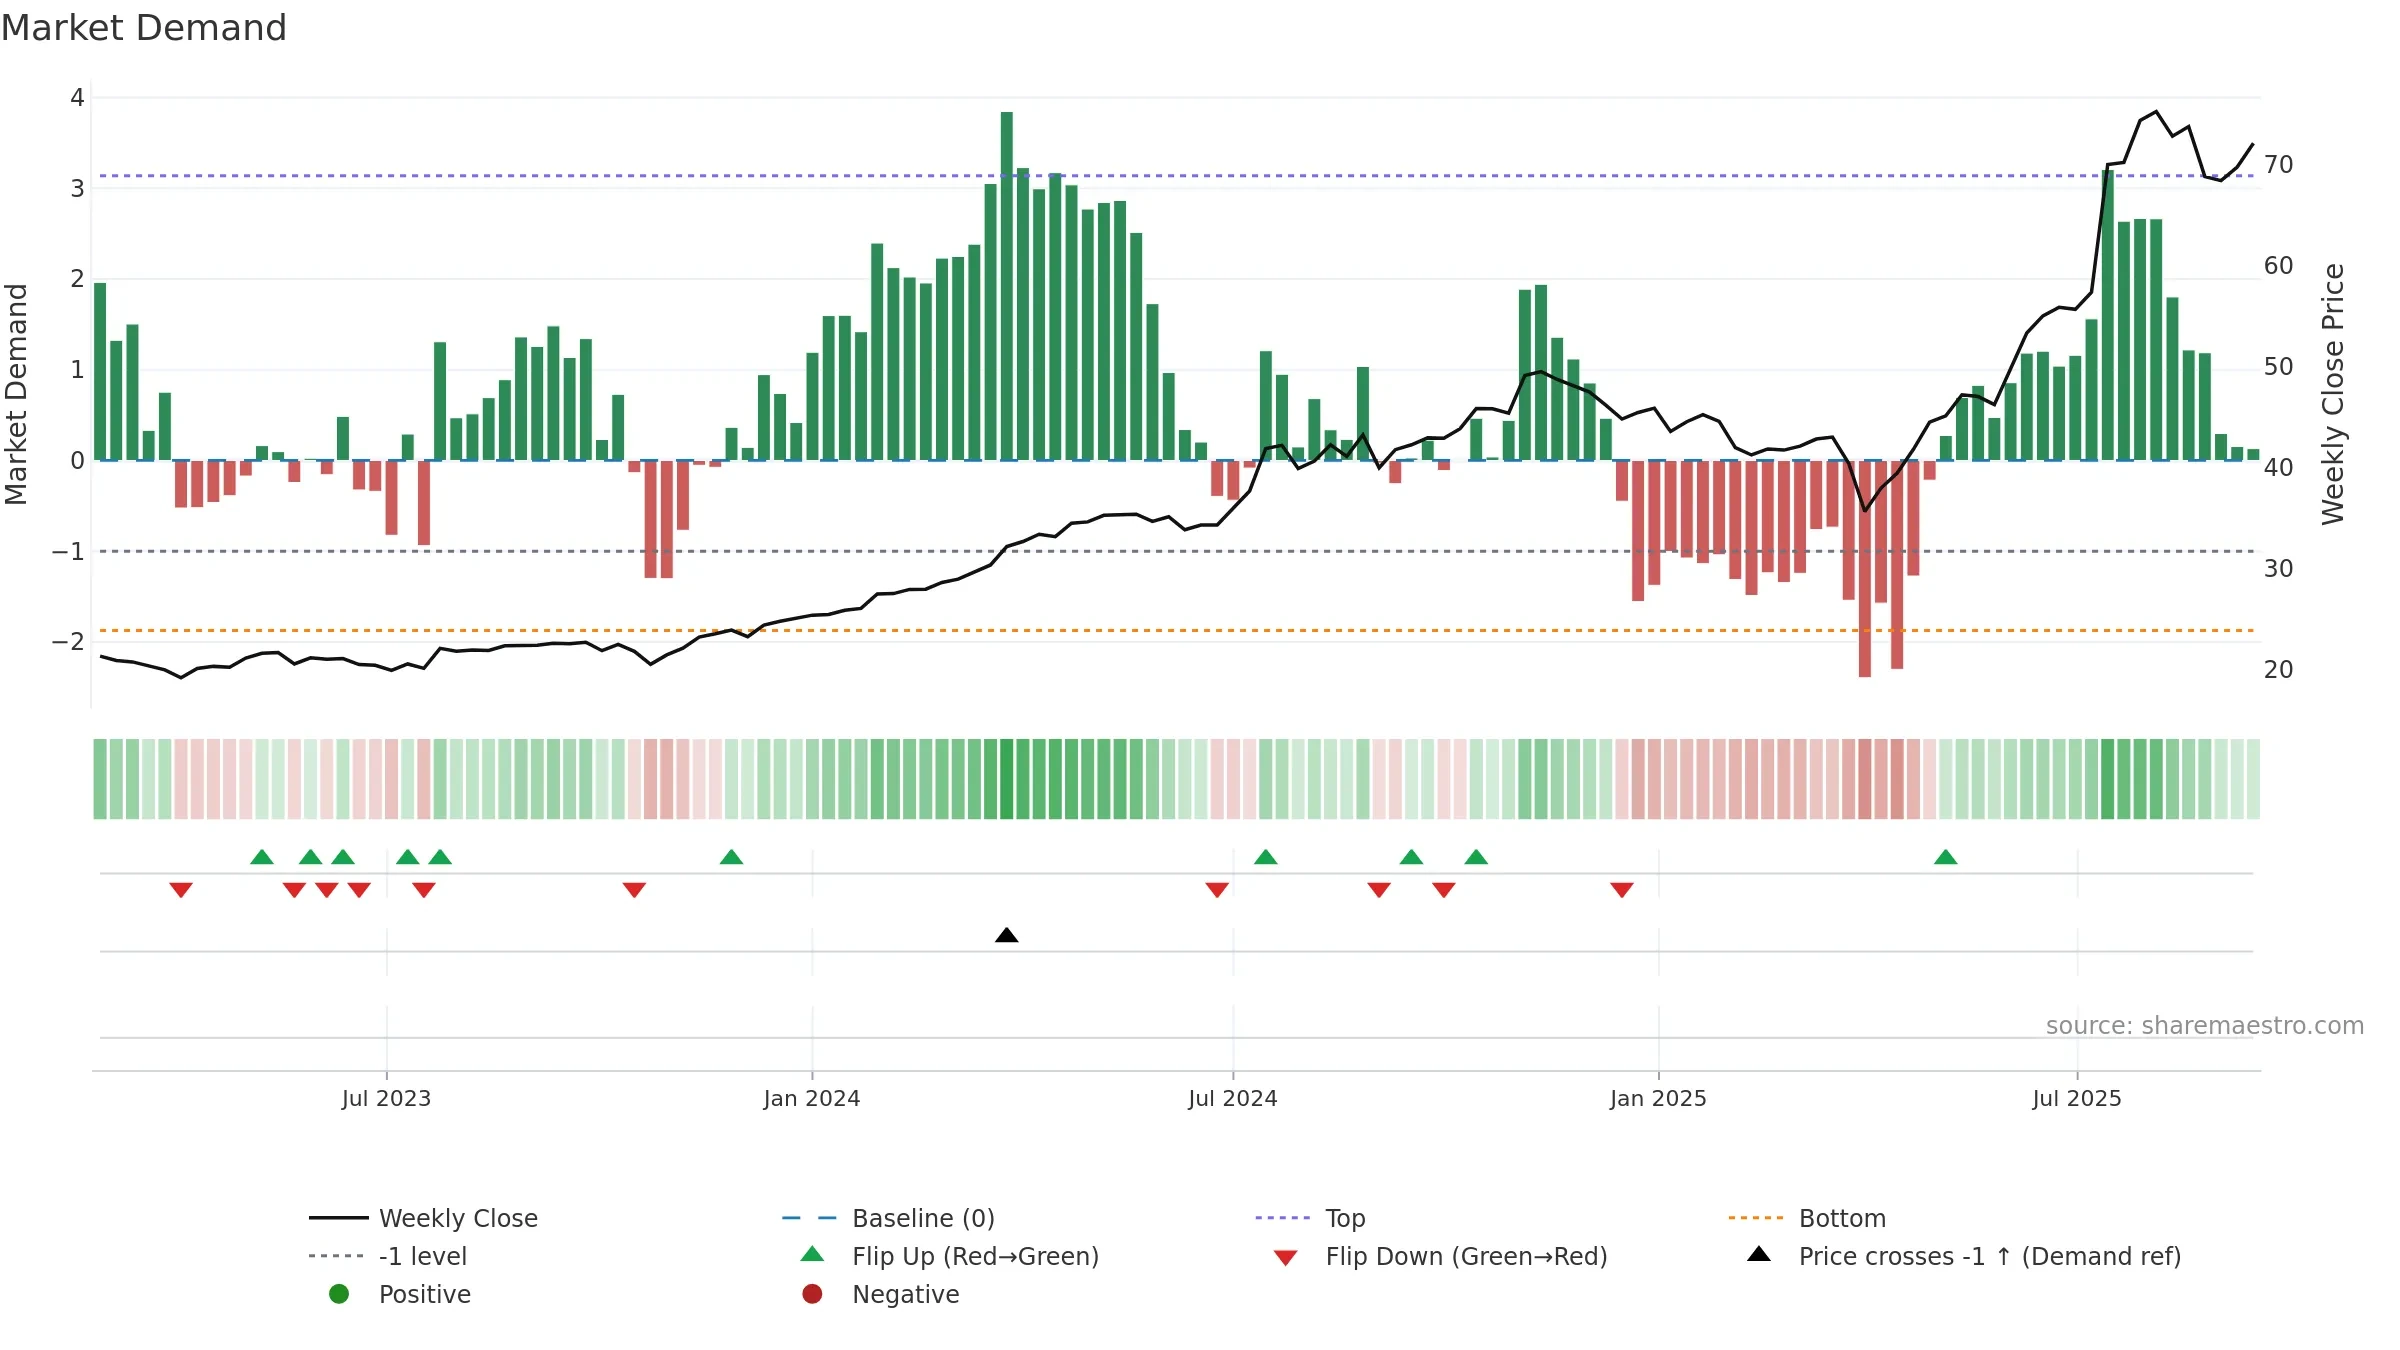Click the Jul 2024 axis label
The width and height of the screenshot is (2400, 1350).
tap(1233, 1099)
